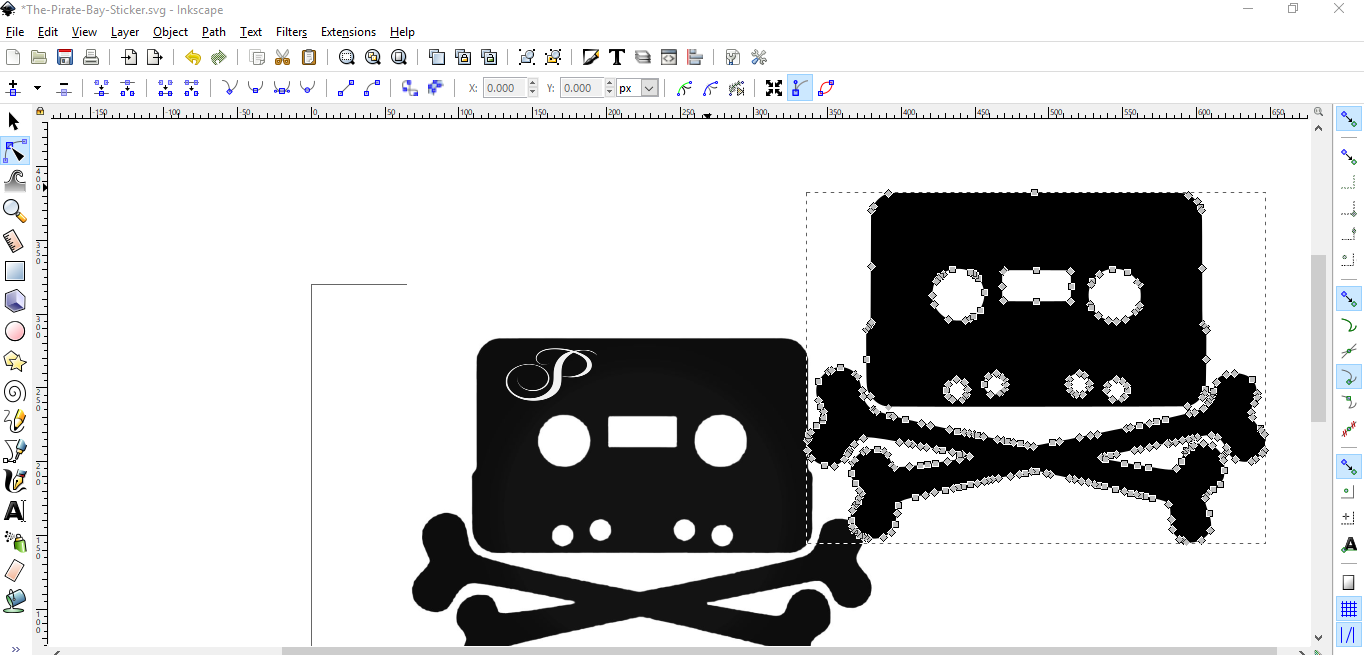Open Text and Font dialog
This screenshot has height=655, width=1364.
click(x=617, y=57)
